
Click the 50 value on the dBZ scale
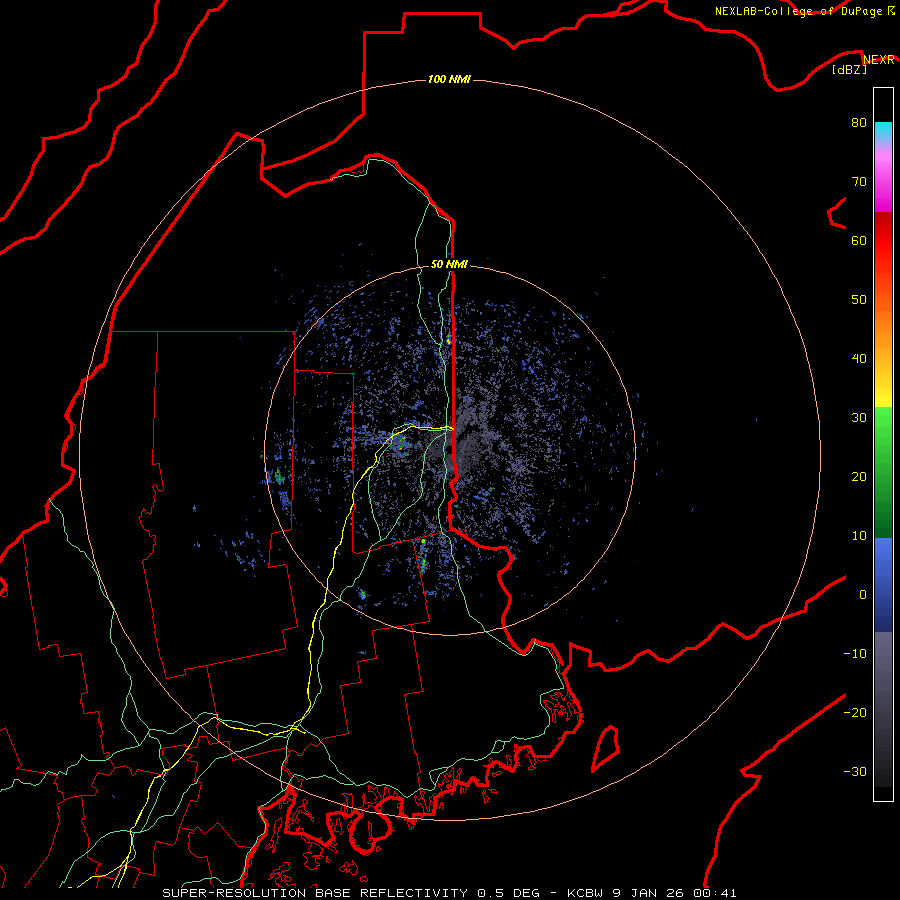pyautogui.click(x=859, y=300)
